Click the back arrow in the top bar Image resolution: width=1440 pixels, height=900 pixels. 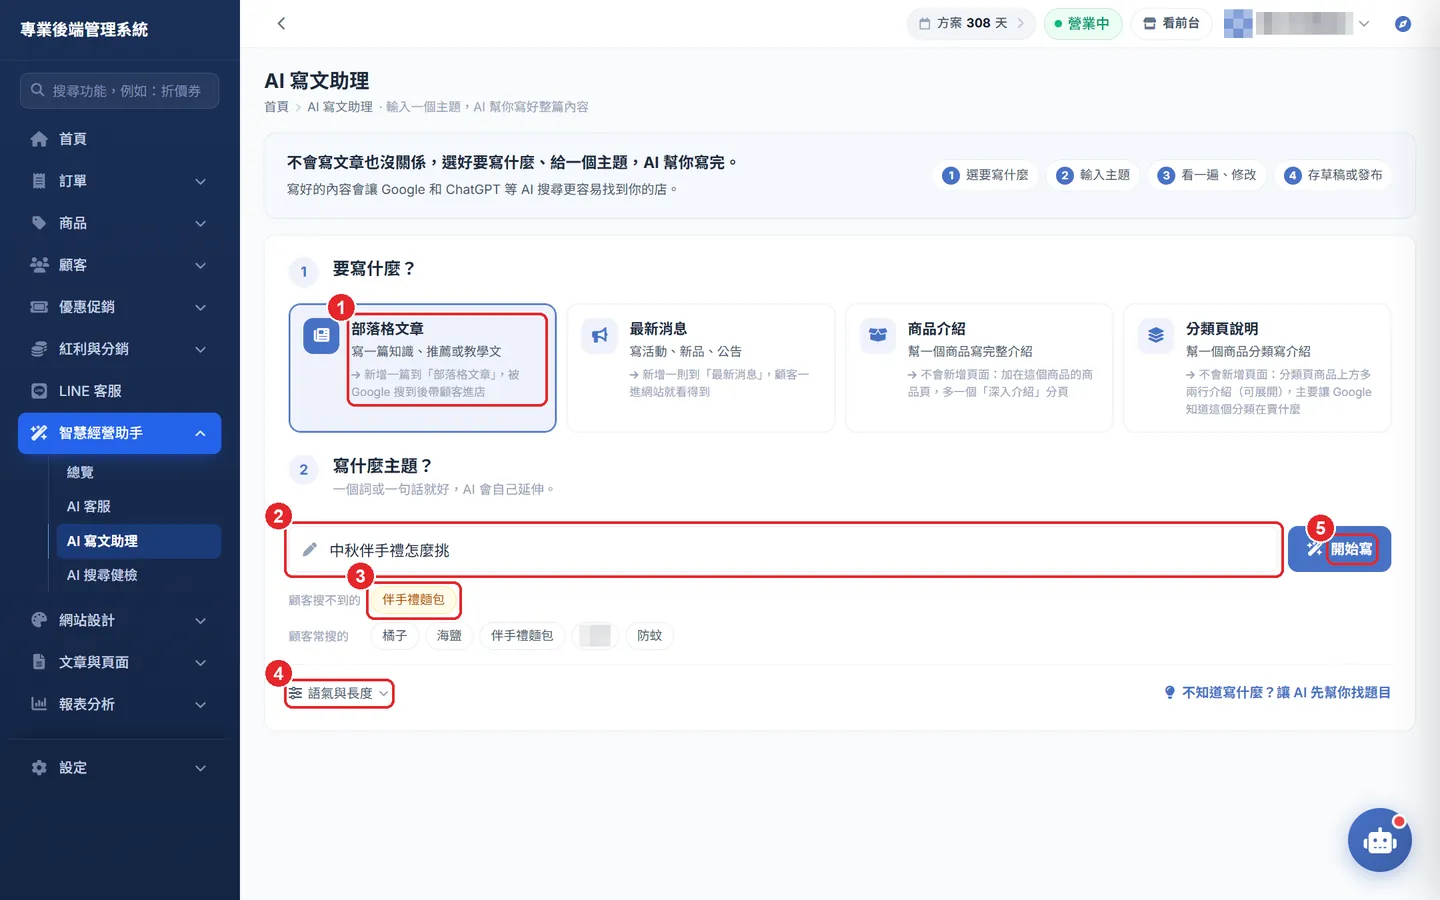pyautogui.click(x=281, y=23)
